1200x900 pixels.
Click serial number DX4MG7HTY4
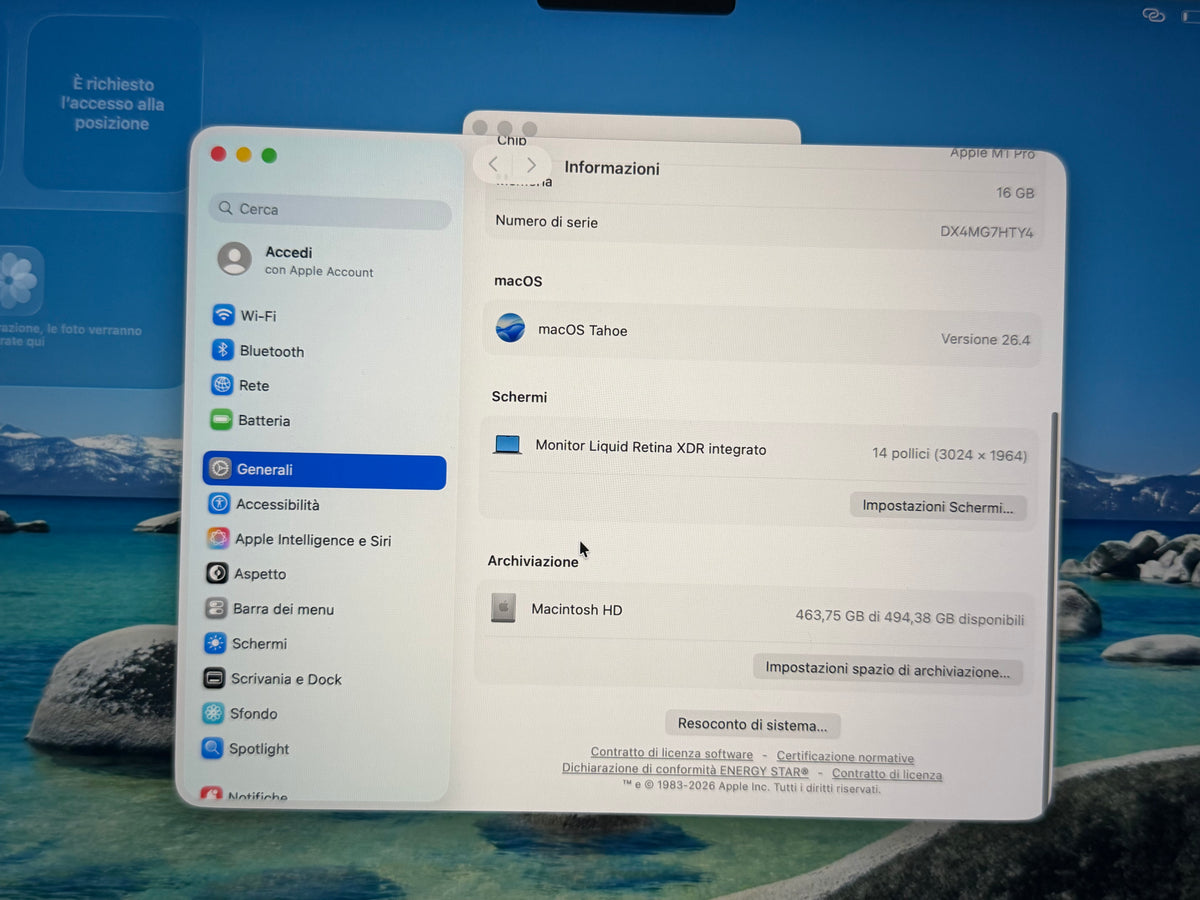tap(987, 232)
